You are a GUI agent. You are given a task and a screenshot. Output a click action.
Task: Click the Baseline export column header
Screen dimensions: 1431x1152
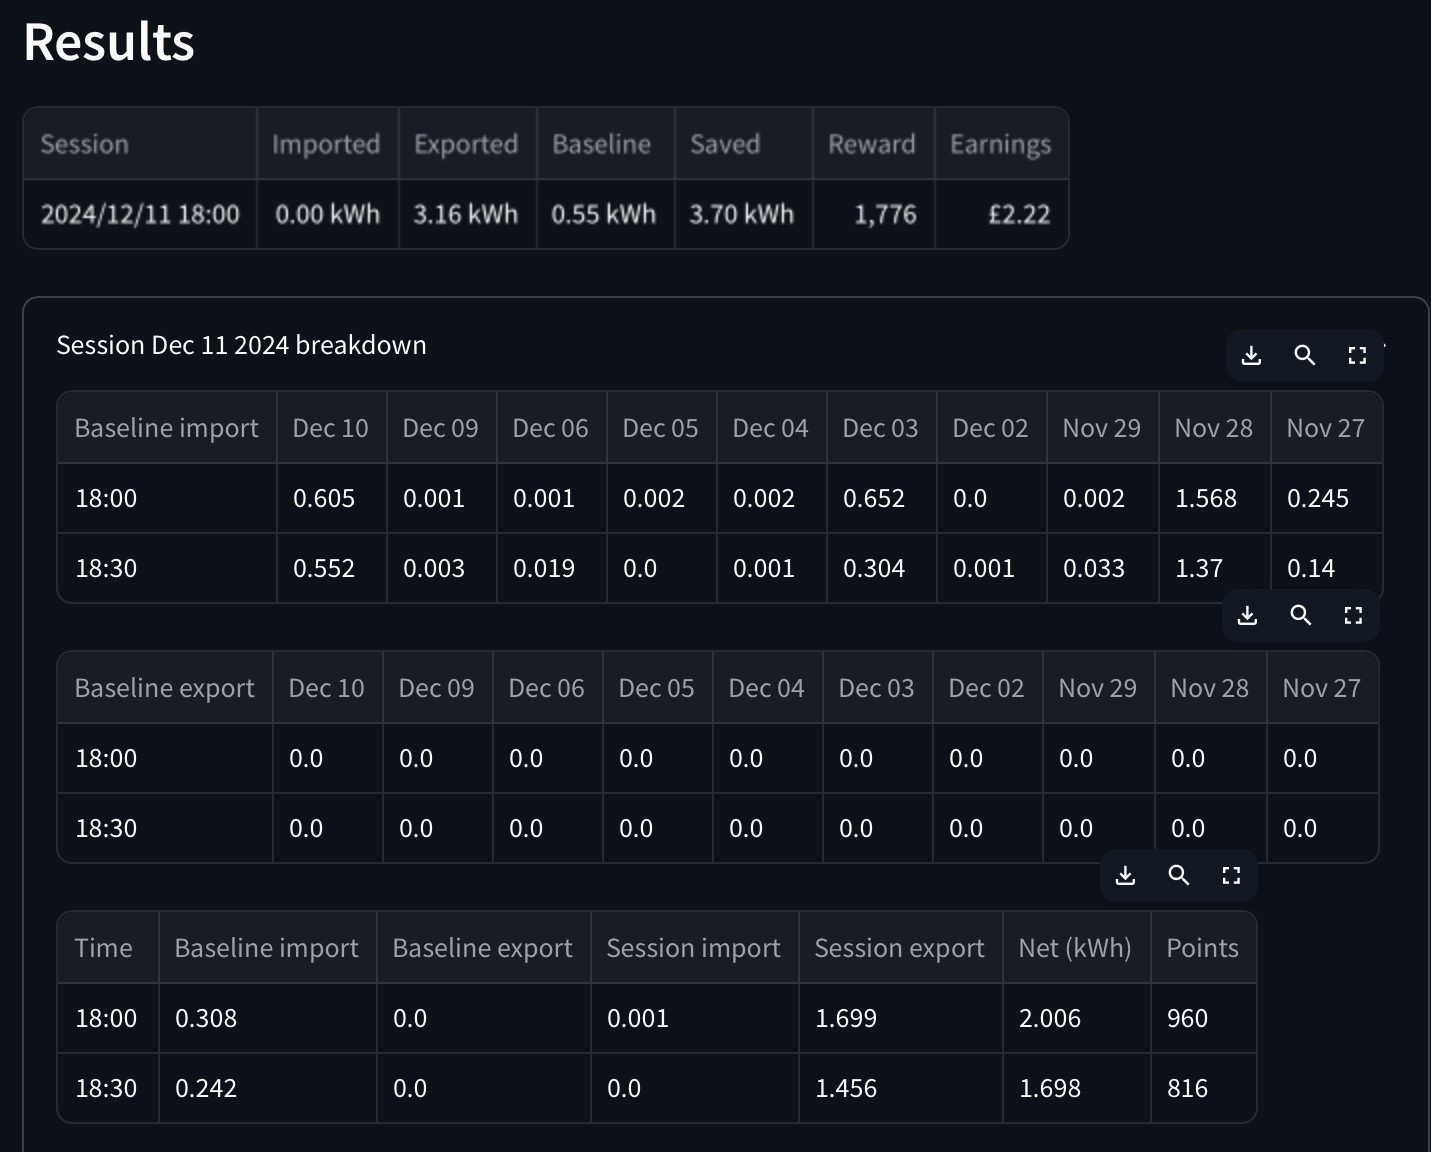click(483, 948)
